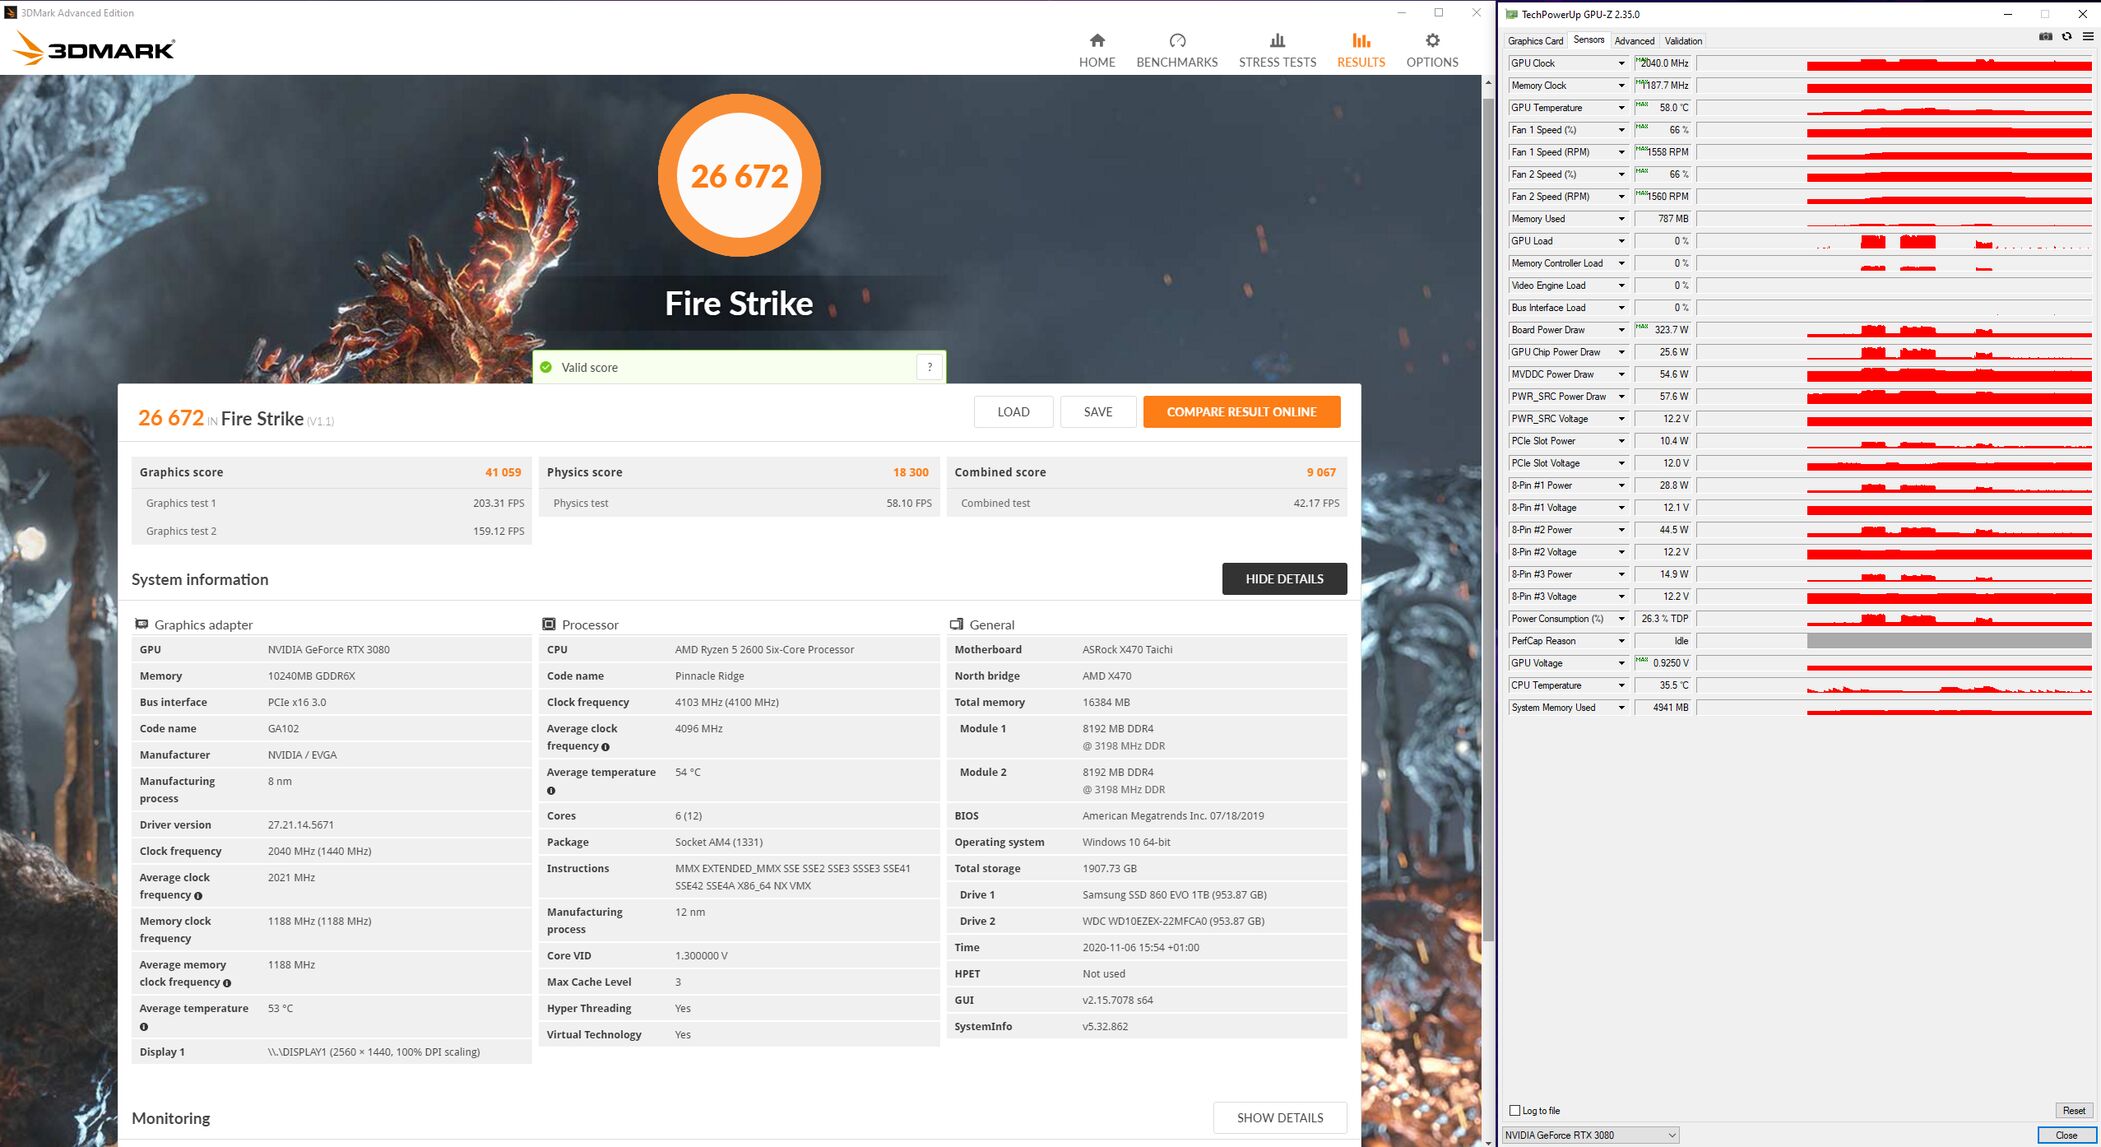Expand the Board Power Draw sensor dropdown
Image resolution: width=2101 pixels, height=1147 pixels.
[x=1621, y=330]
